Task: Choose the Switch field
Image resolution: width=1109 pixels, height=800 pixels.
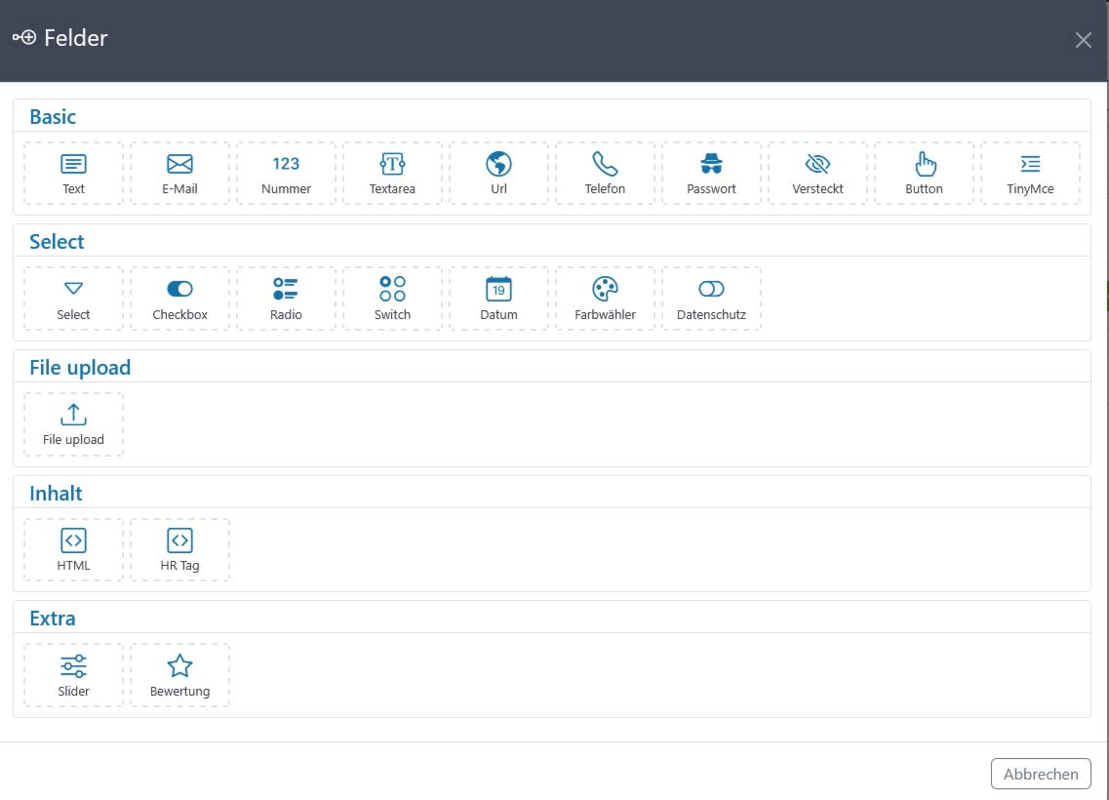Action: click(392, 298)
